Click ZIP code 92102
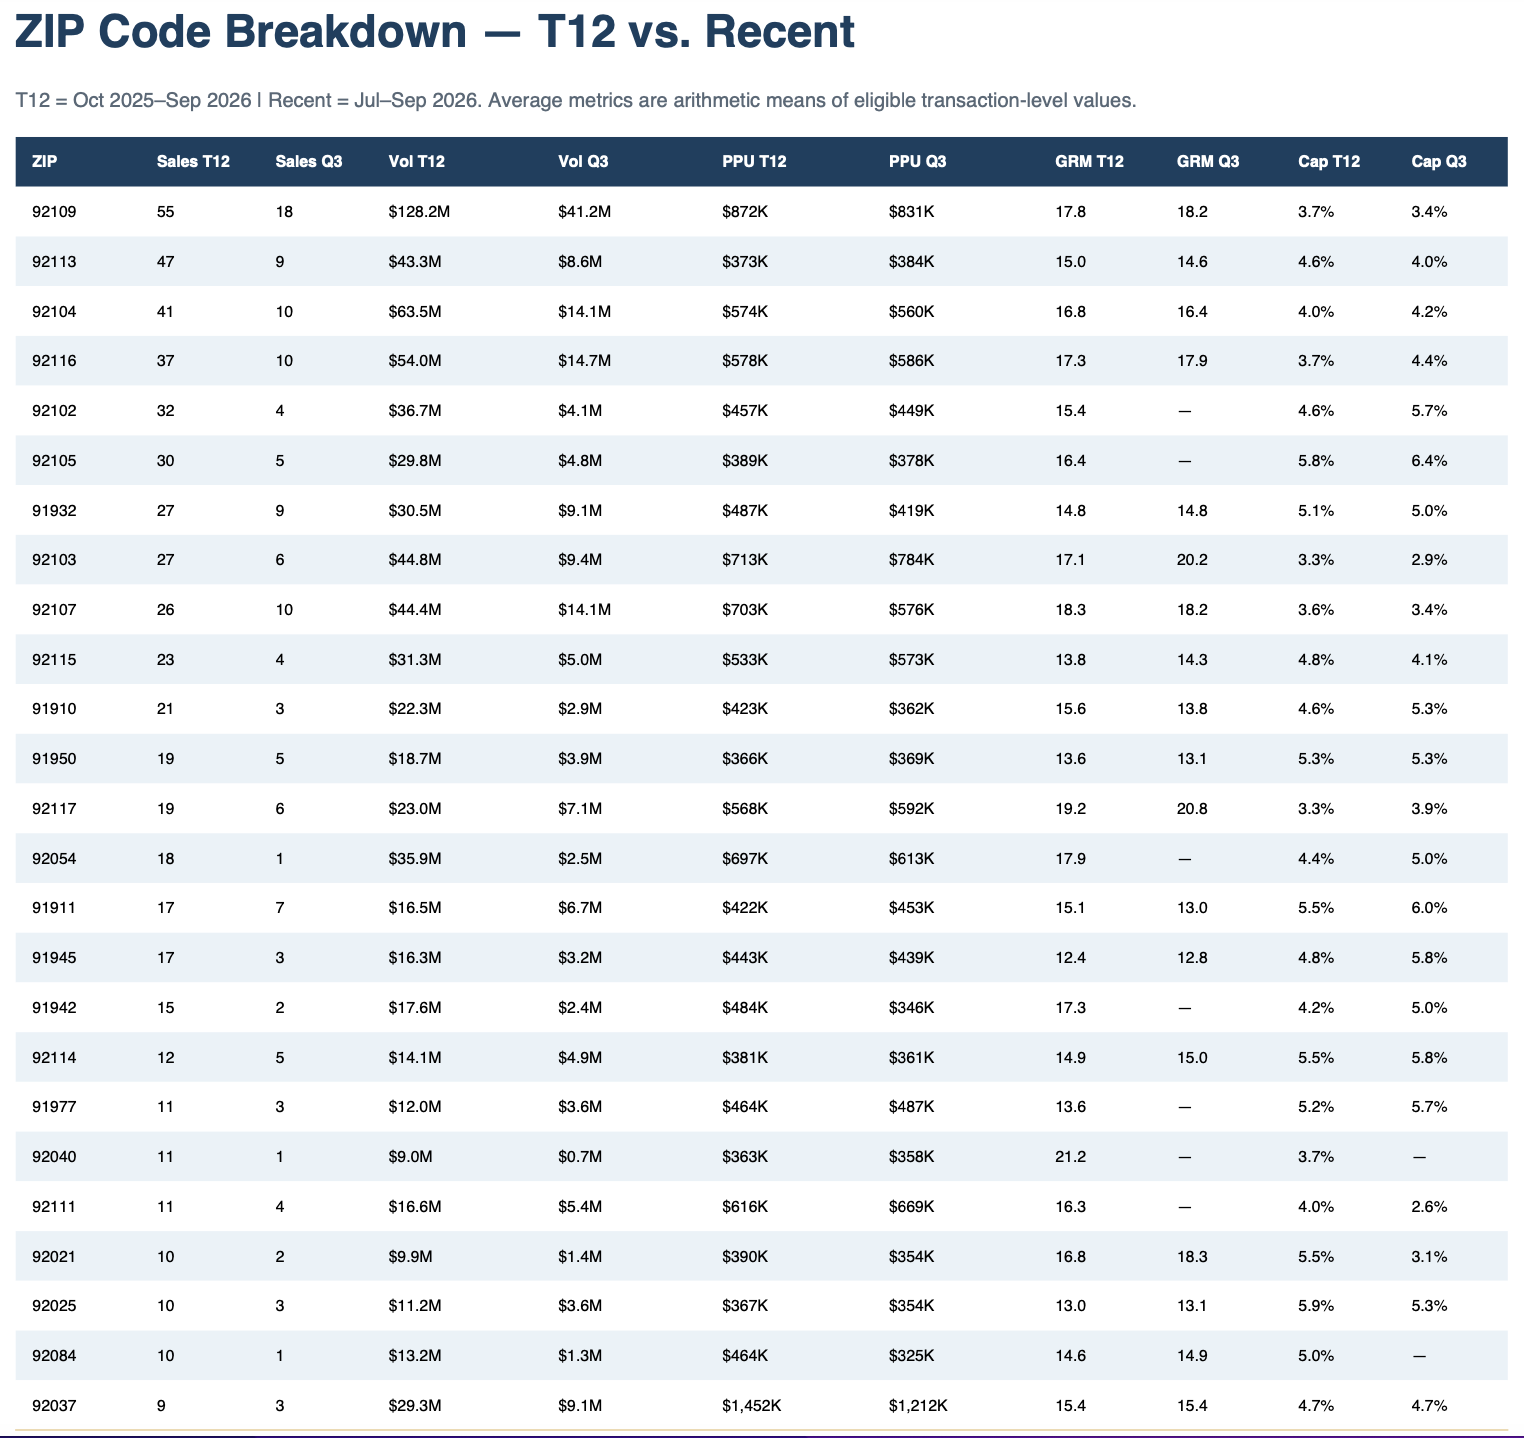 (54, 411)
